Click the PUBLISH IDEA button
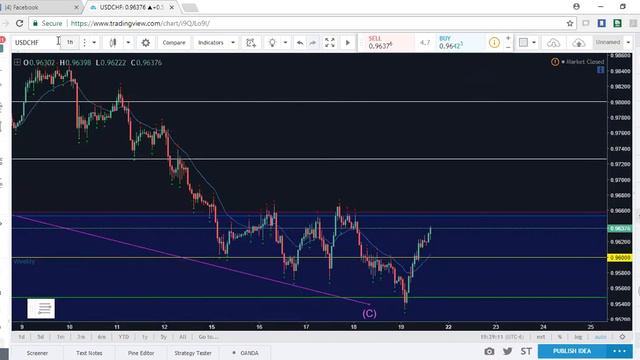This screenshot has width=640, height=360. [572, 351]
